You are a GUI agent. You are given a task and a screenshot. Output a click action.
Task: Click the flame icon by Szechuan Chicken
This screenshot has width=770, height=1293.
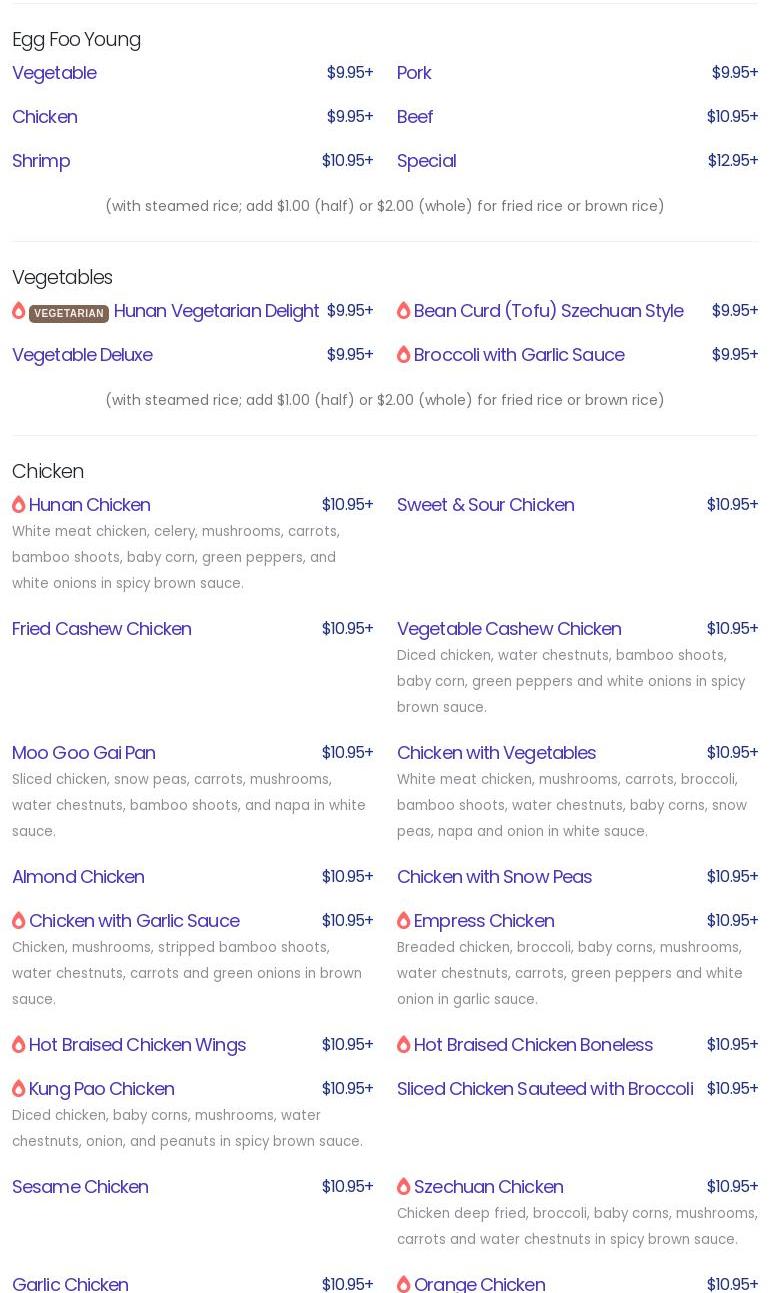pyautogui.click(x=404, y=1187)
